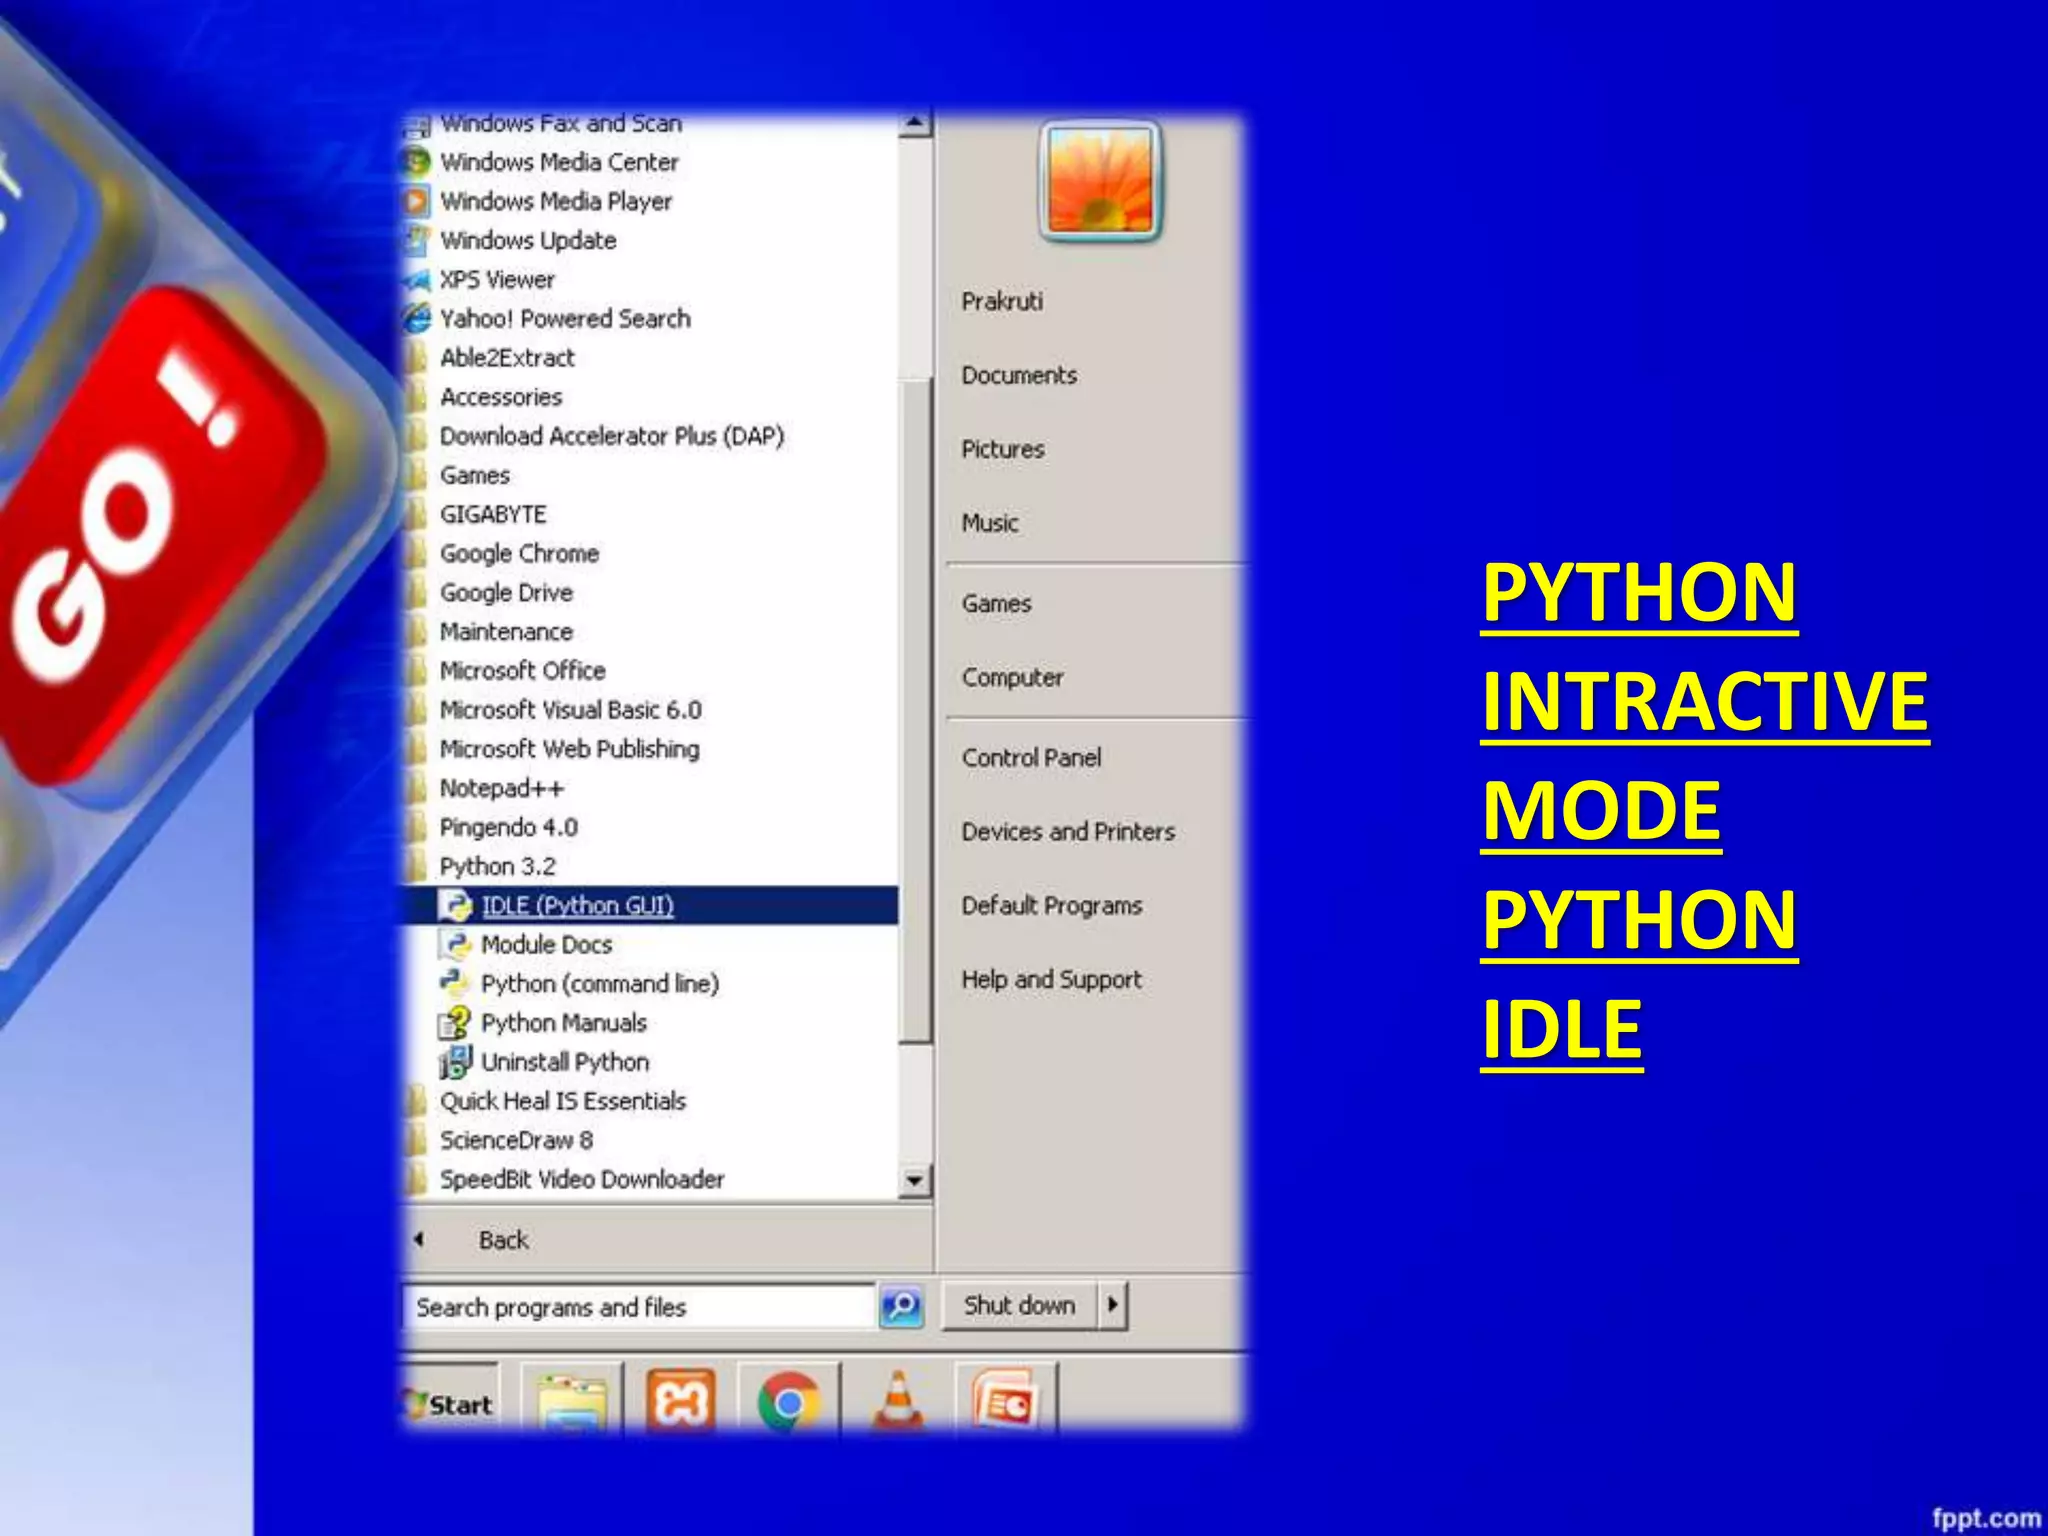Open IDLE (Python GUI) shortcut icon
The image size is (2048, 1536).
456,905
